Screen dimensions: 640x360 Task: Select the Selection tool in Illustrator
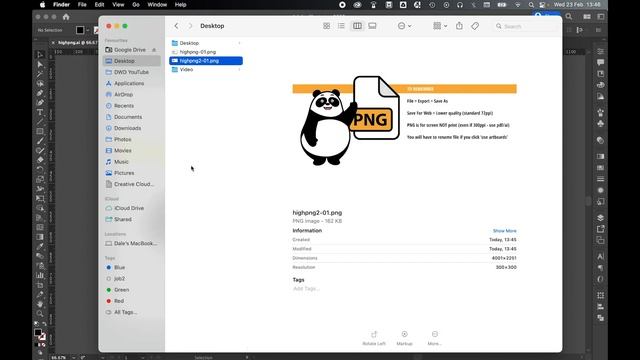coord(40,55)
